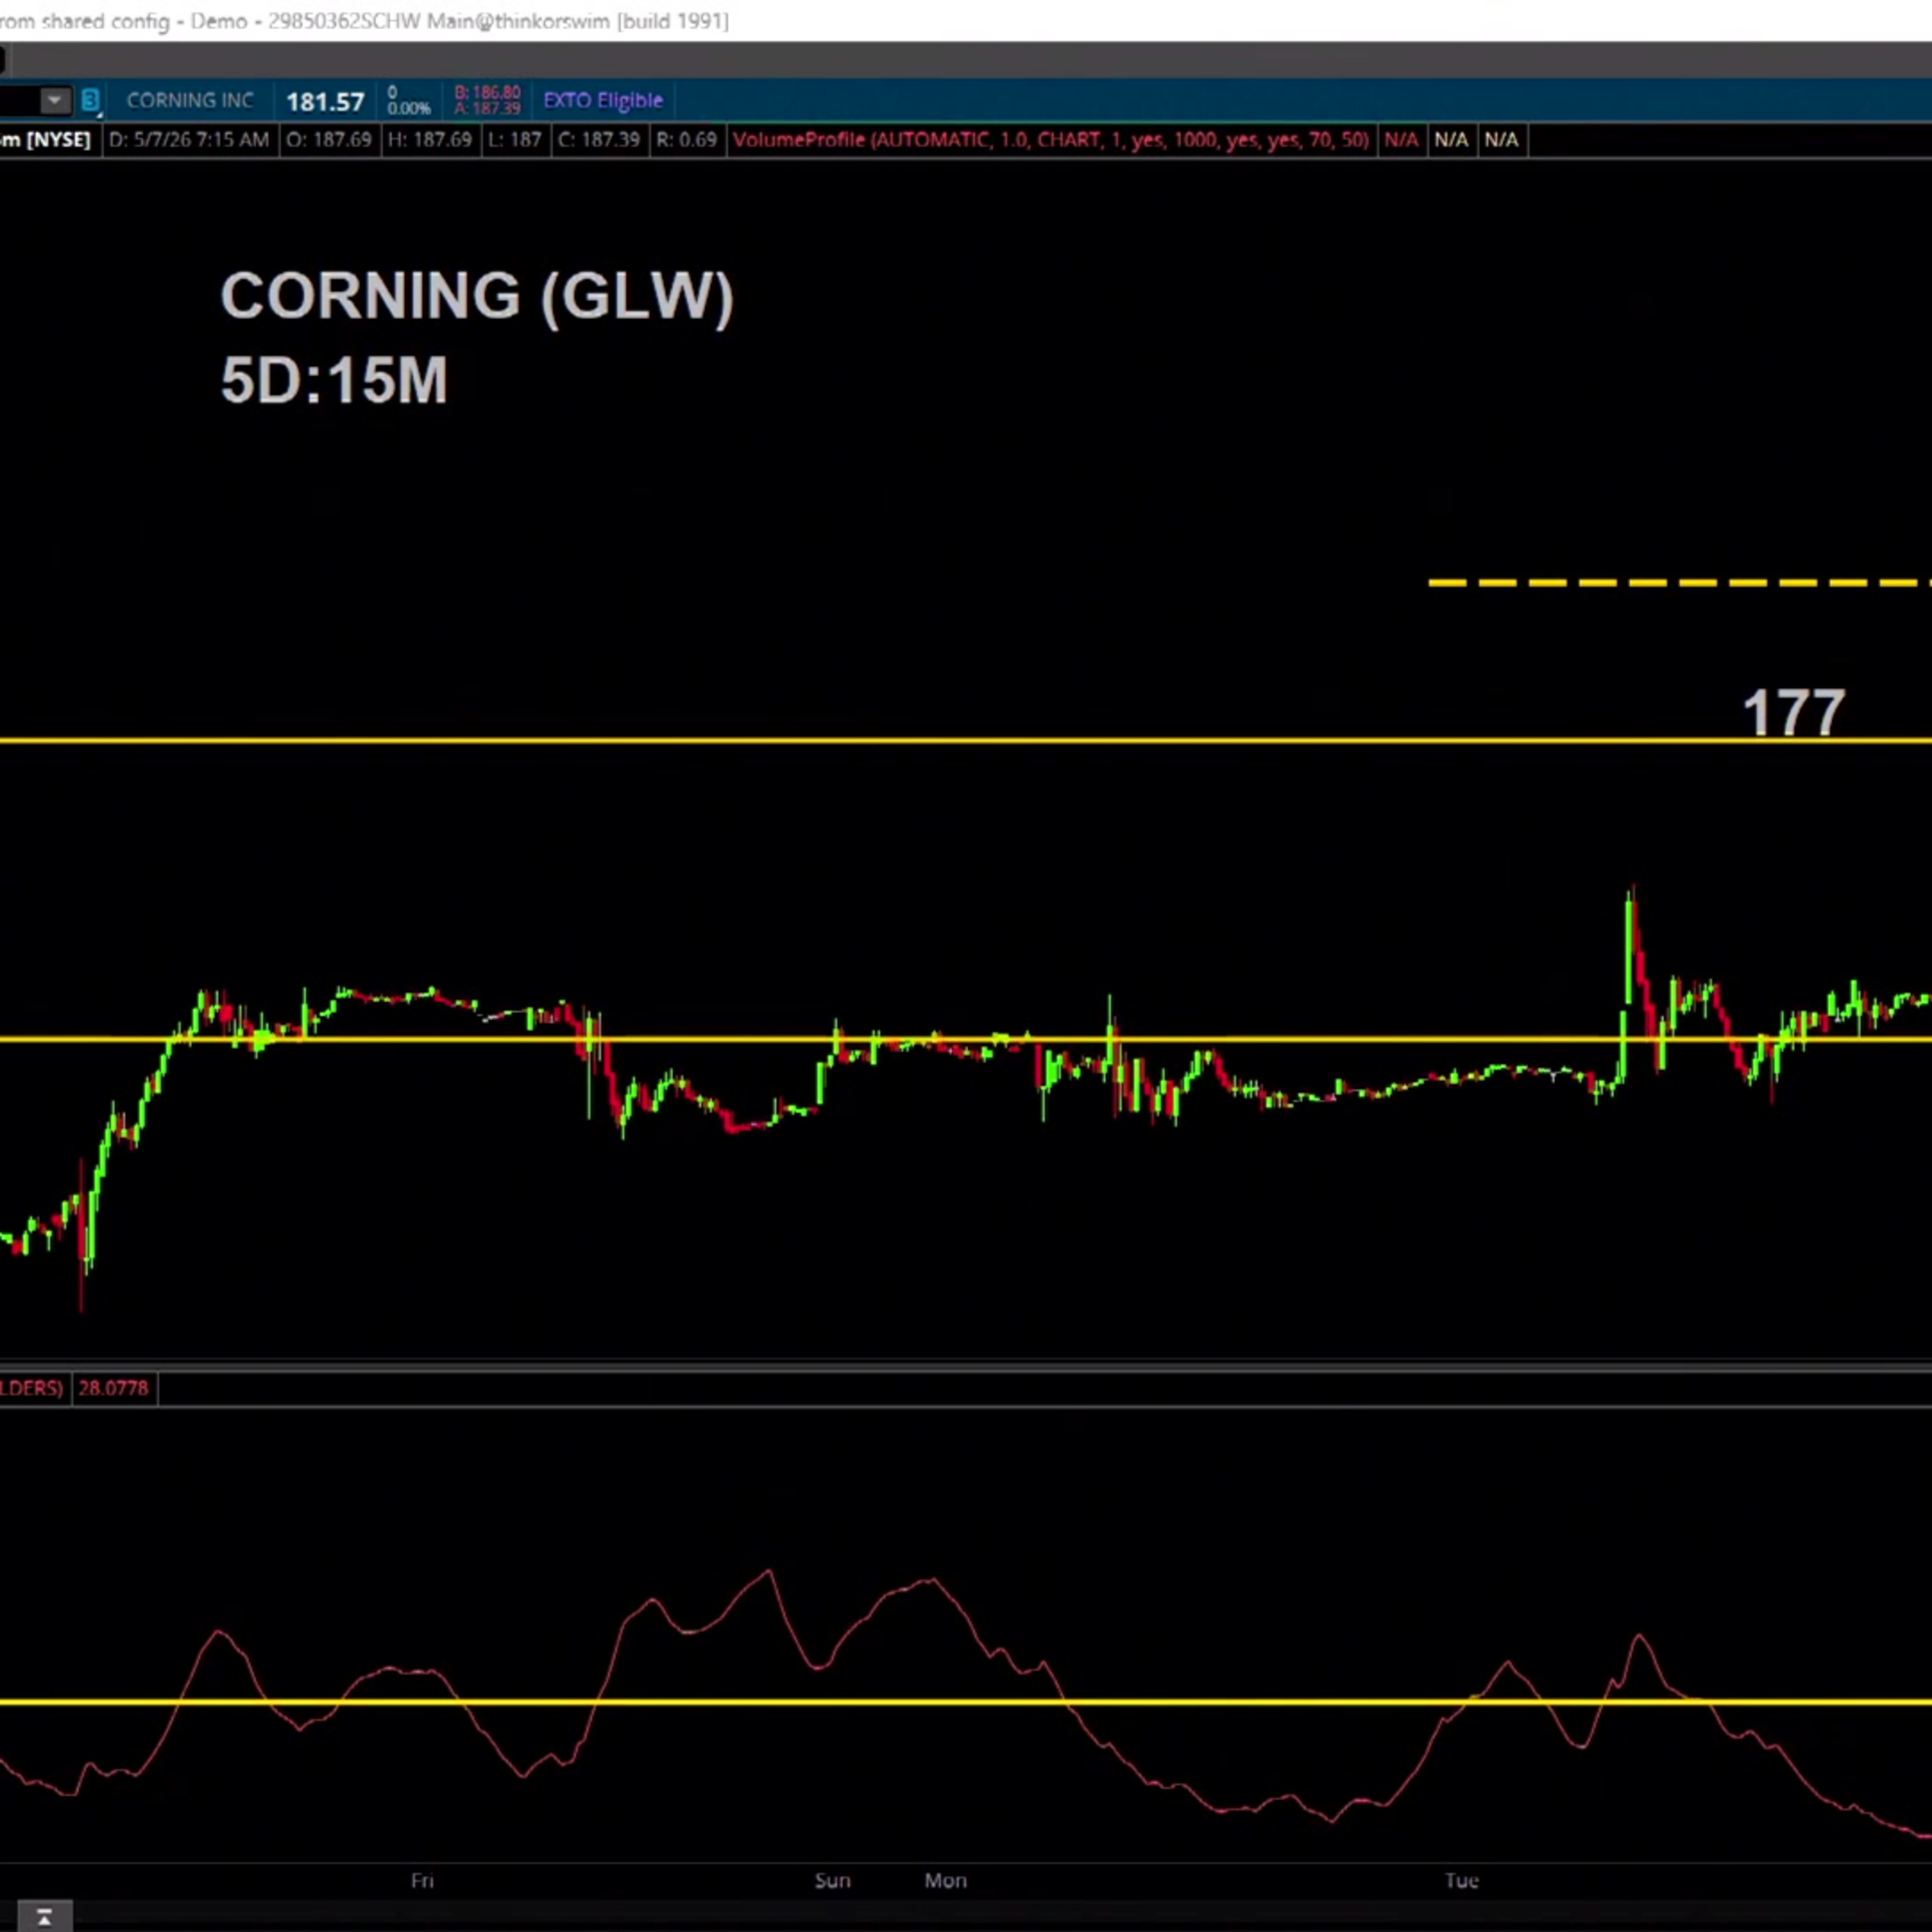Screen dimensions: 1932x1932
Task: Click the bid and ask price quotes
Action: [x=487, y=100]
